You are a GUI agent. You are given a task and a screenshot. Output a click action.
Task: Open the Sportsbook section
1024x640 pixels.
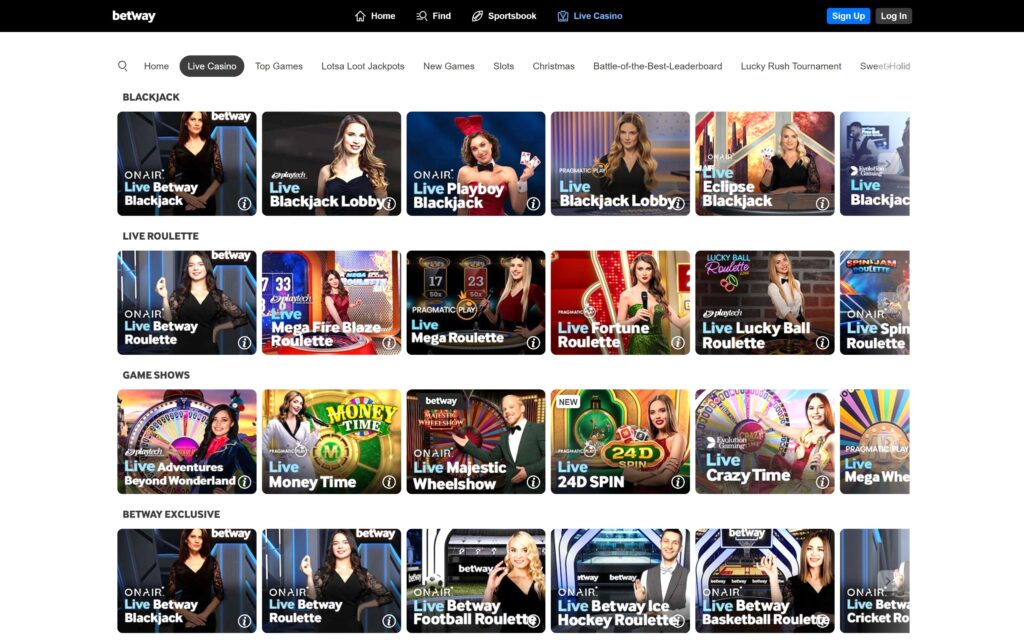click(504, 16)
